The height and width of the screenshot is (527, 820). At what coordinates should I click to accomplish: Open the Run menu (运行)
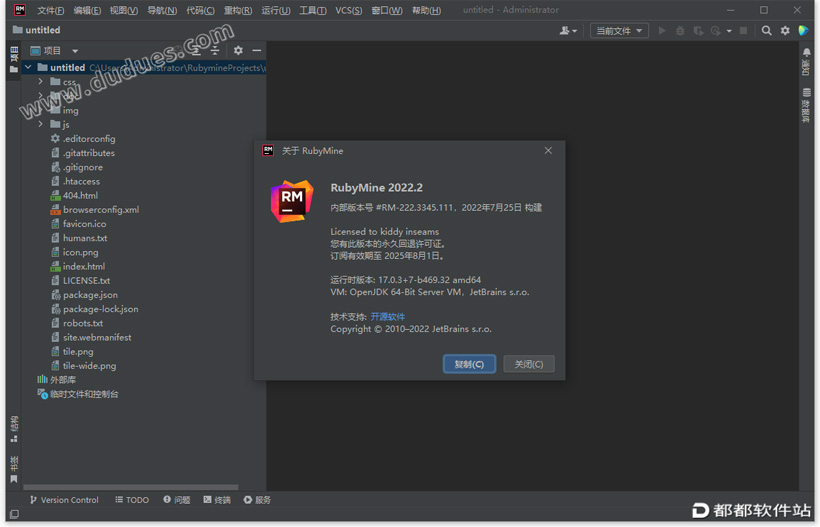point(276,10)
